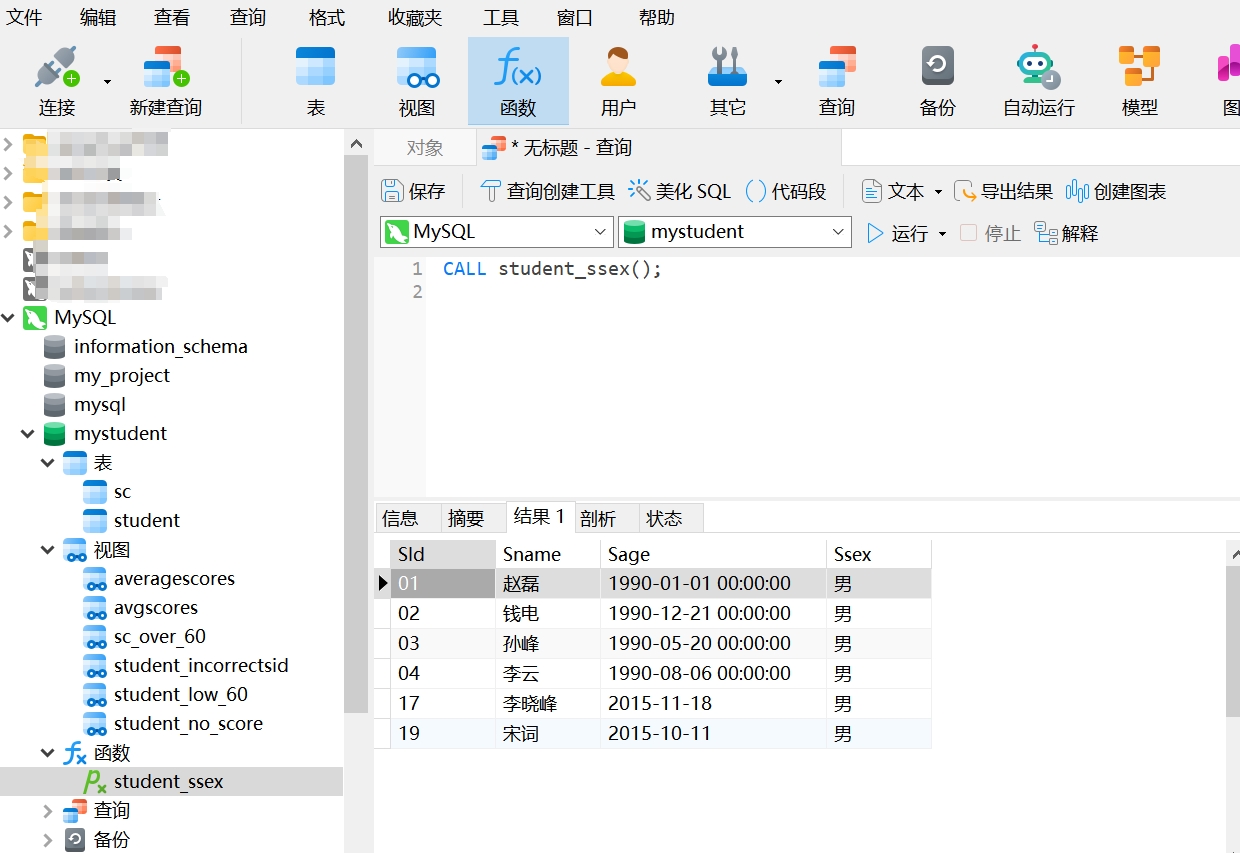The image size is (1240, 853).
Task: Click the 保存 (Save) button
Action: (x=414, y=191)
